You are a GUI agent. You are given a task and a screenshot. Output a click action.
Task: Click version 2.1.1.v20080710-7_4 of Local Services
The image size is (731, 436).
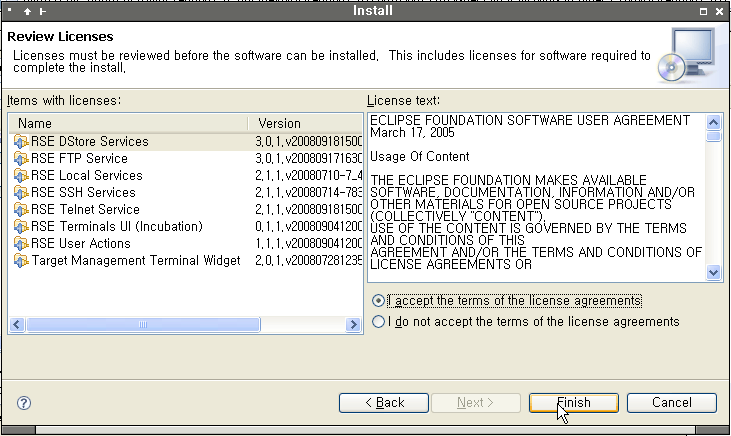309,175
